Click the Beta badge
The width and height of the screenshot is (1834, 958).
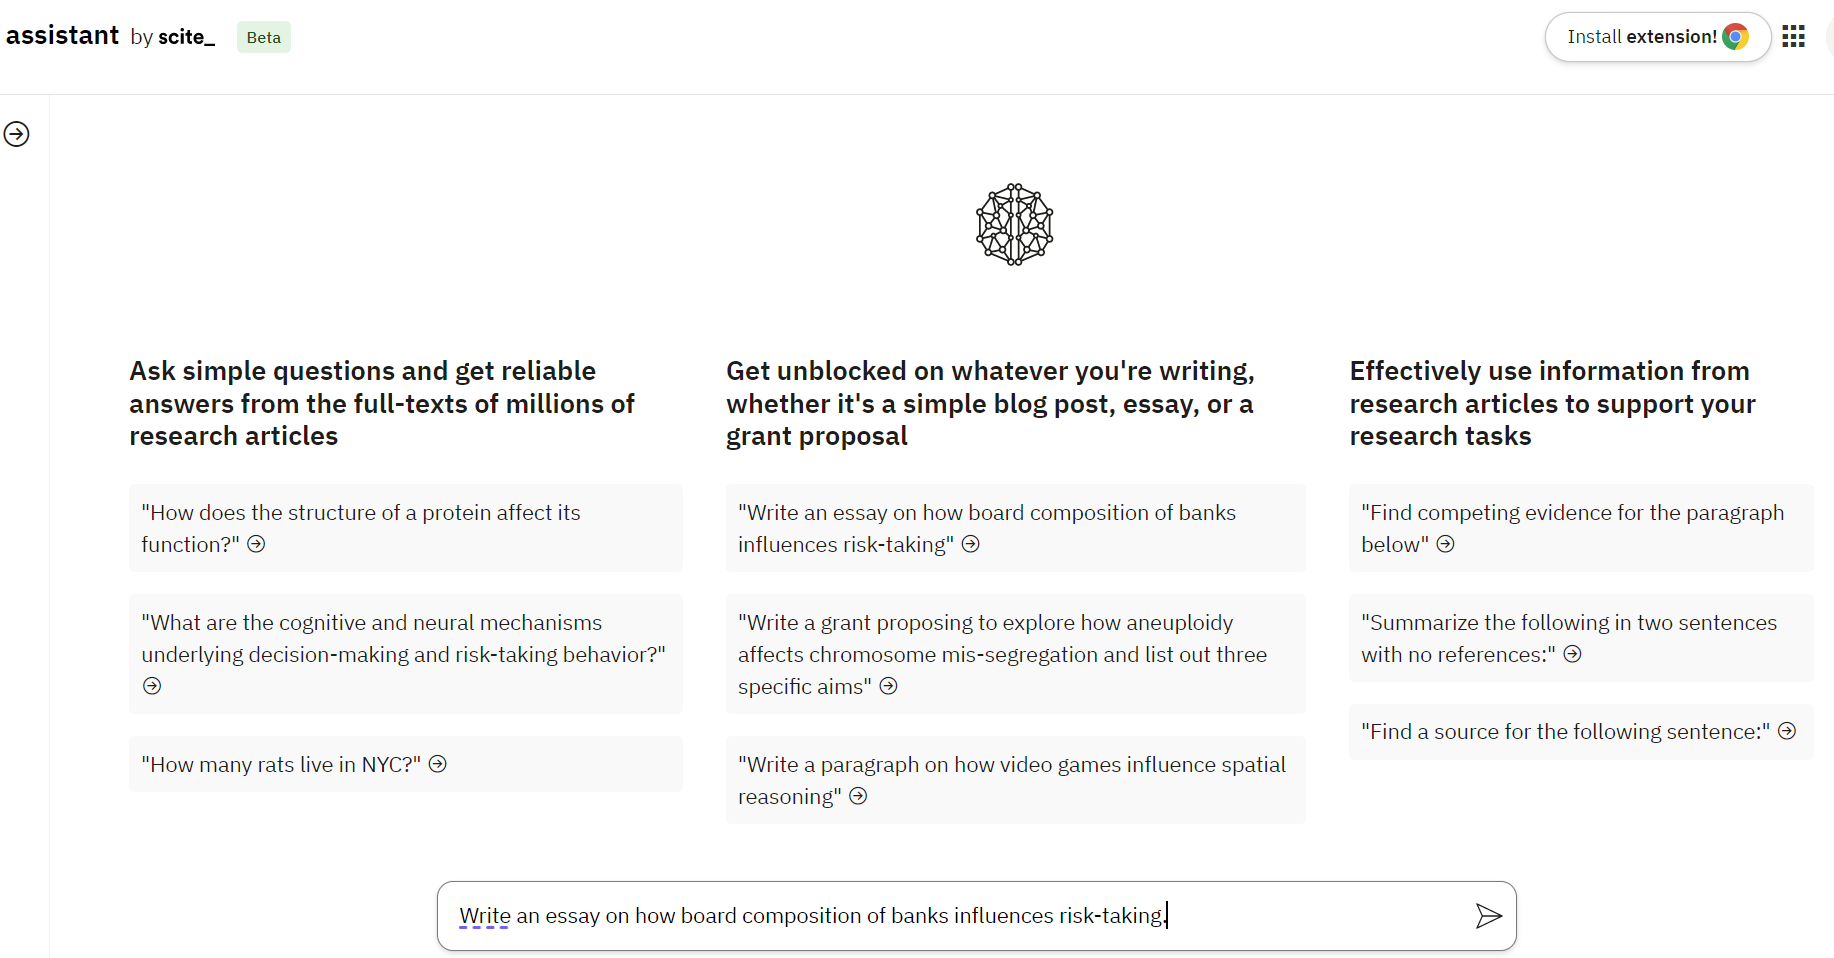(x=264, y=37)
